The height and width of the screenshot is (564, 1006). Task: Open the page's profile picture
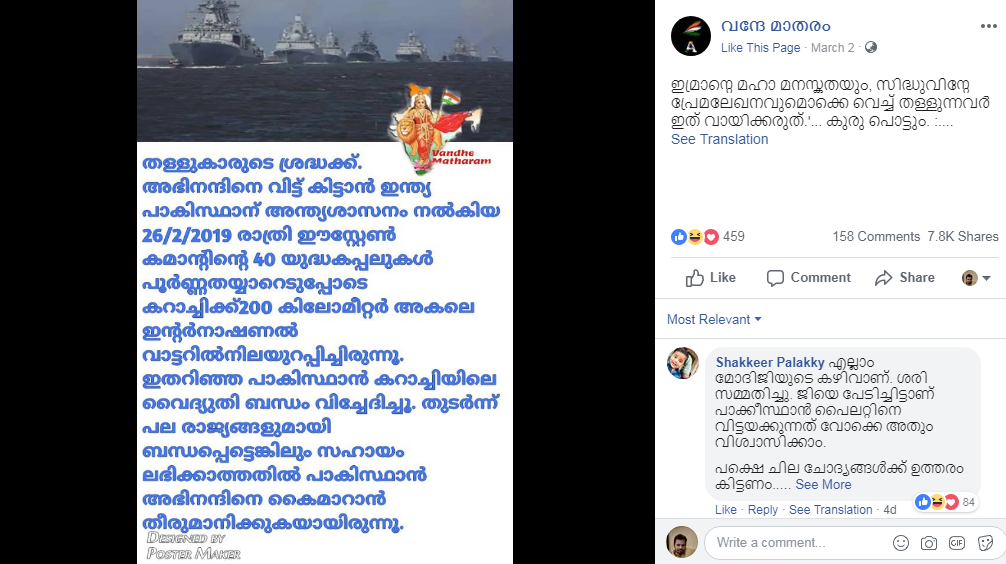pos(691,36)
